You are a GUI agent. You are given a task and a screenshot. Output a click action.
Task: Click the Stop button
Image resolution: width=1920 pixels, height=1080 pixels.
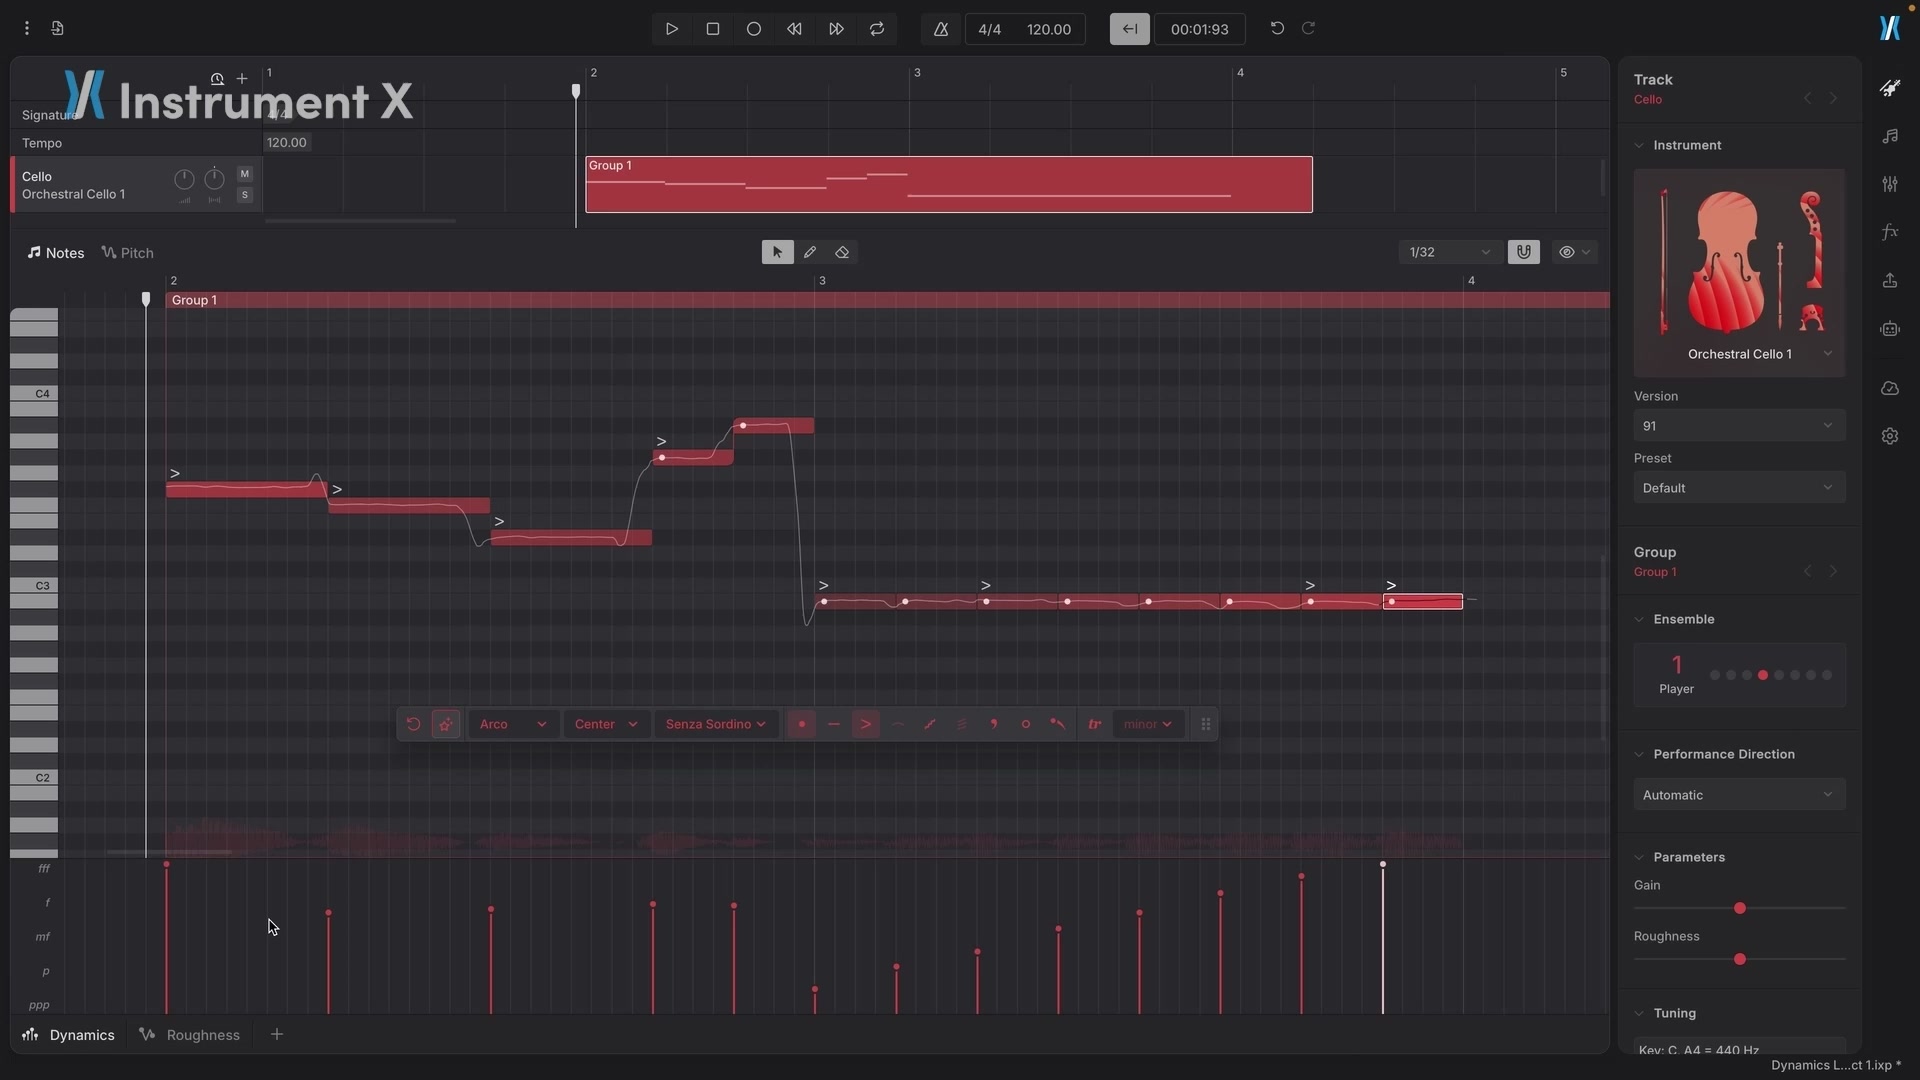(x=713, y=29)
